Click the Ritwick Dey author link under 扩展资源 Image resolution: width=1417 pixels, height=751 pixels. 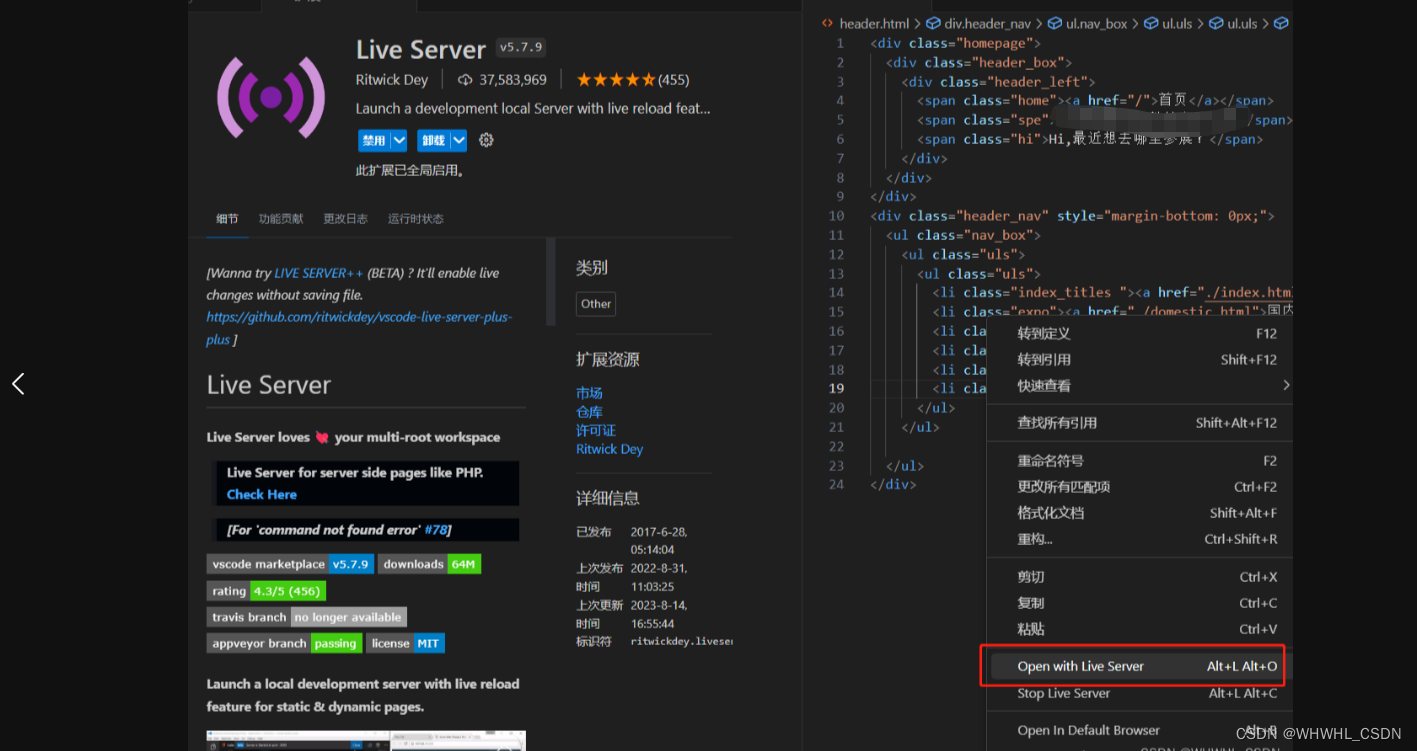pos(609,449)
